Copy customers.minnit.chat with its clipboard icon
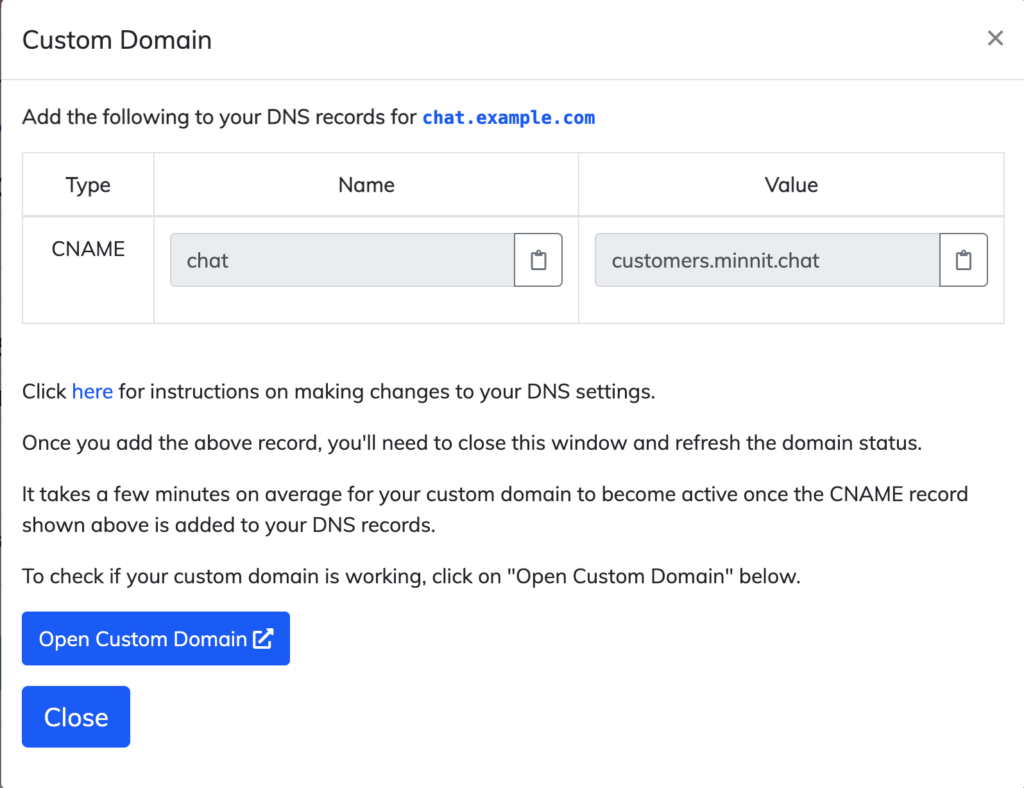Screen dimensions: 1024x788 [963, 260]
